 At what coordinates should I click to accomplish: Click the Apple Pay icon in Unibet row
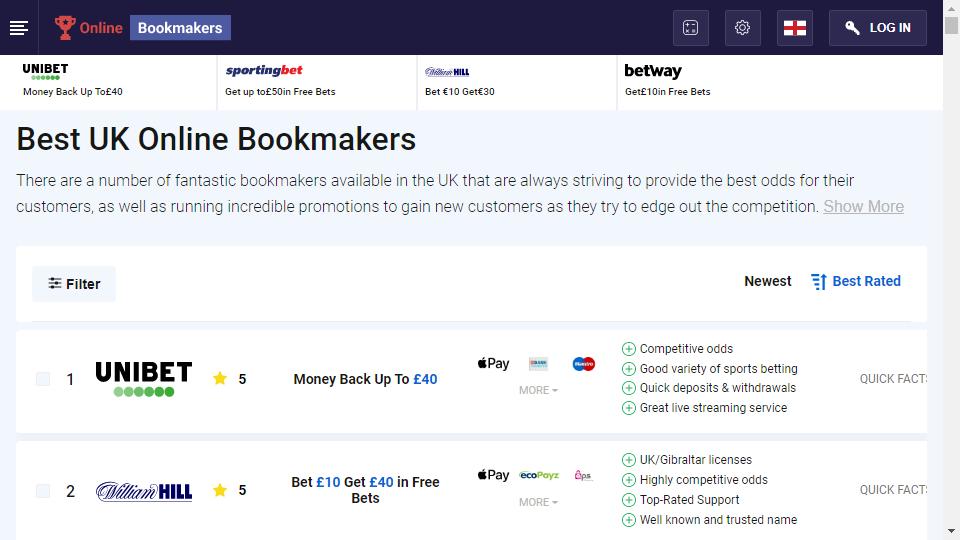click(493, 364)
